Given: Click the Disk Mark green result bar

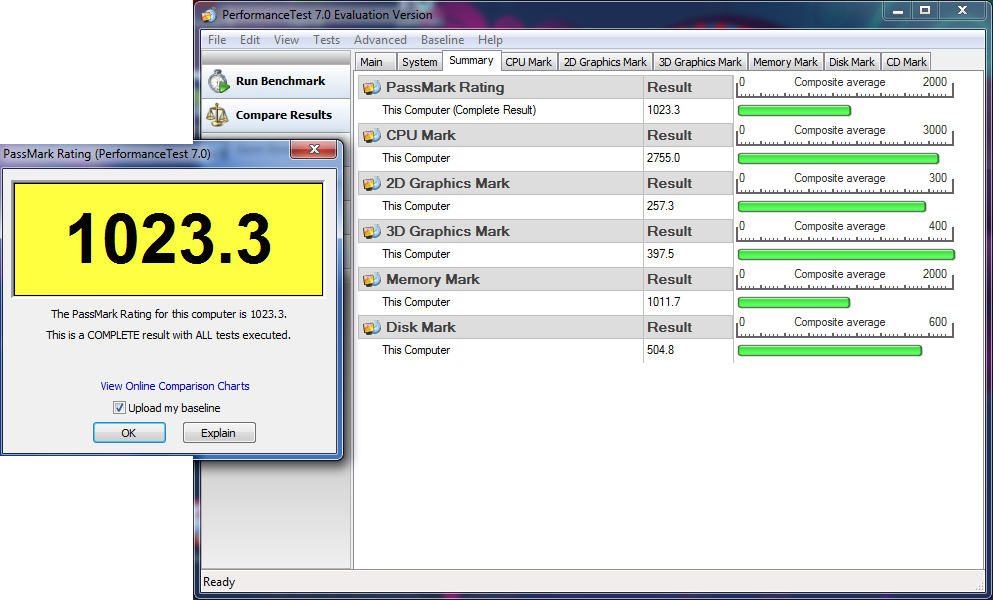Looking at the screenshot, I should (830, 350).
